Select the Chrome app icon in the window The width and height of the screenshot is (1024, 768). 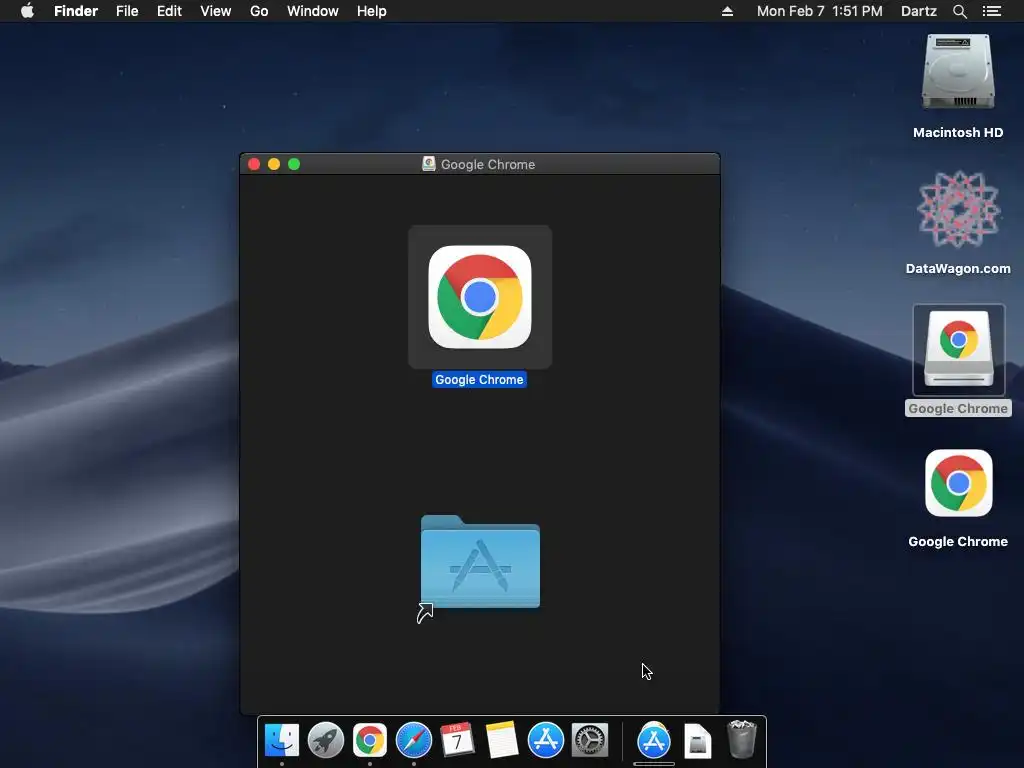point(479,297)
